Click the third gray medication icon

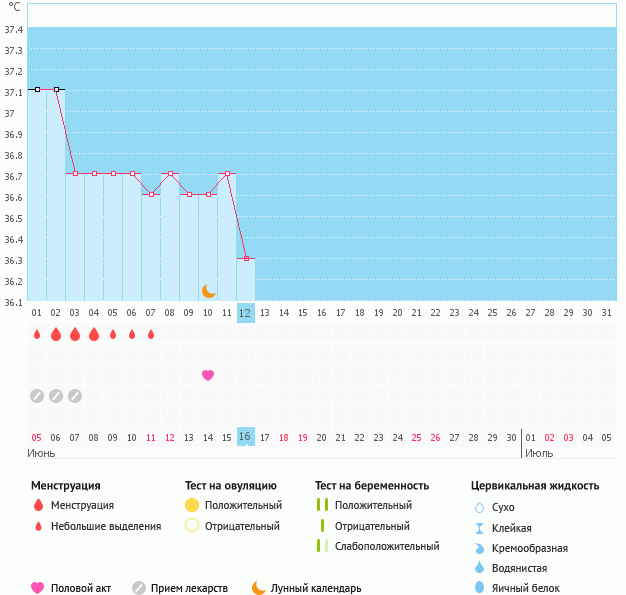(75, 396)
